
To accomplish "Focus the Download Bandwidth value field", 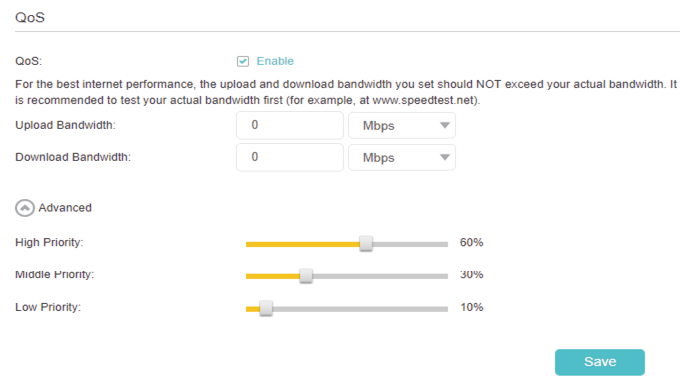I will point(290,157).
